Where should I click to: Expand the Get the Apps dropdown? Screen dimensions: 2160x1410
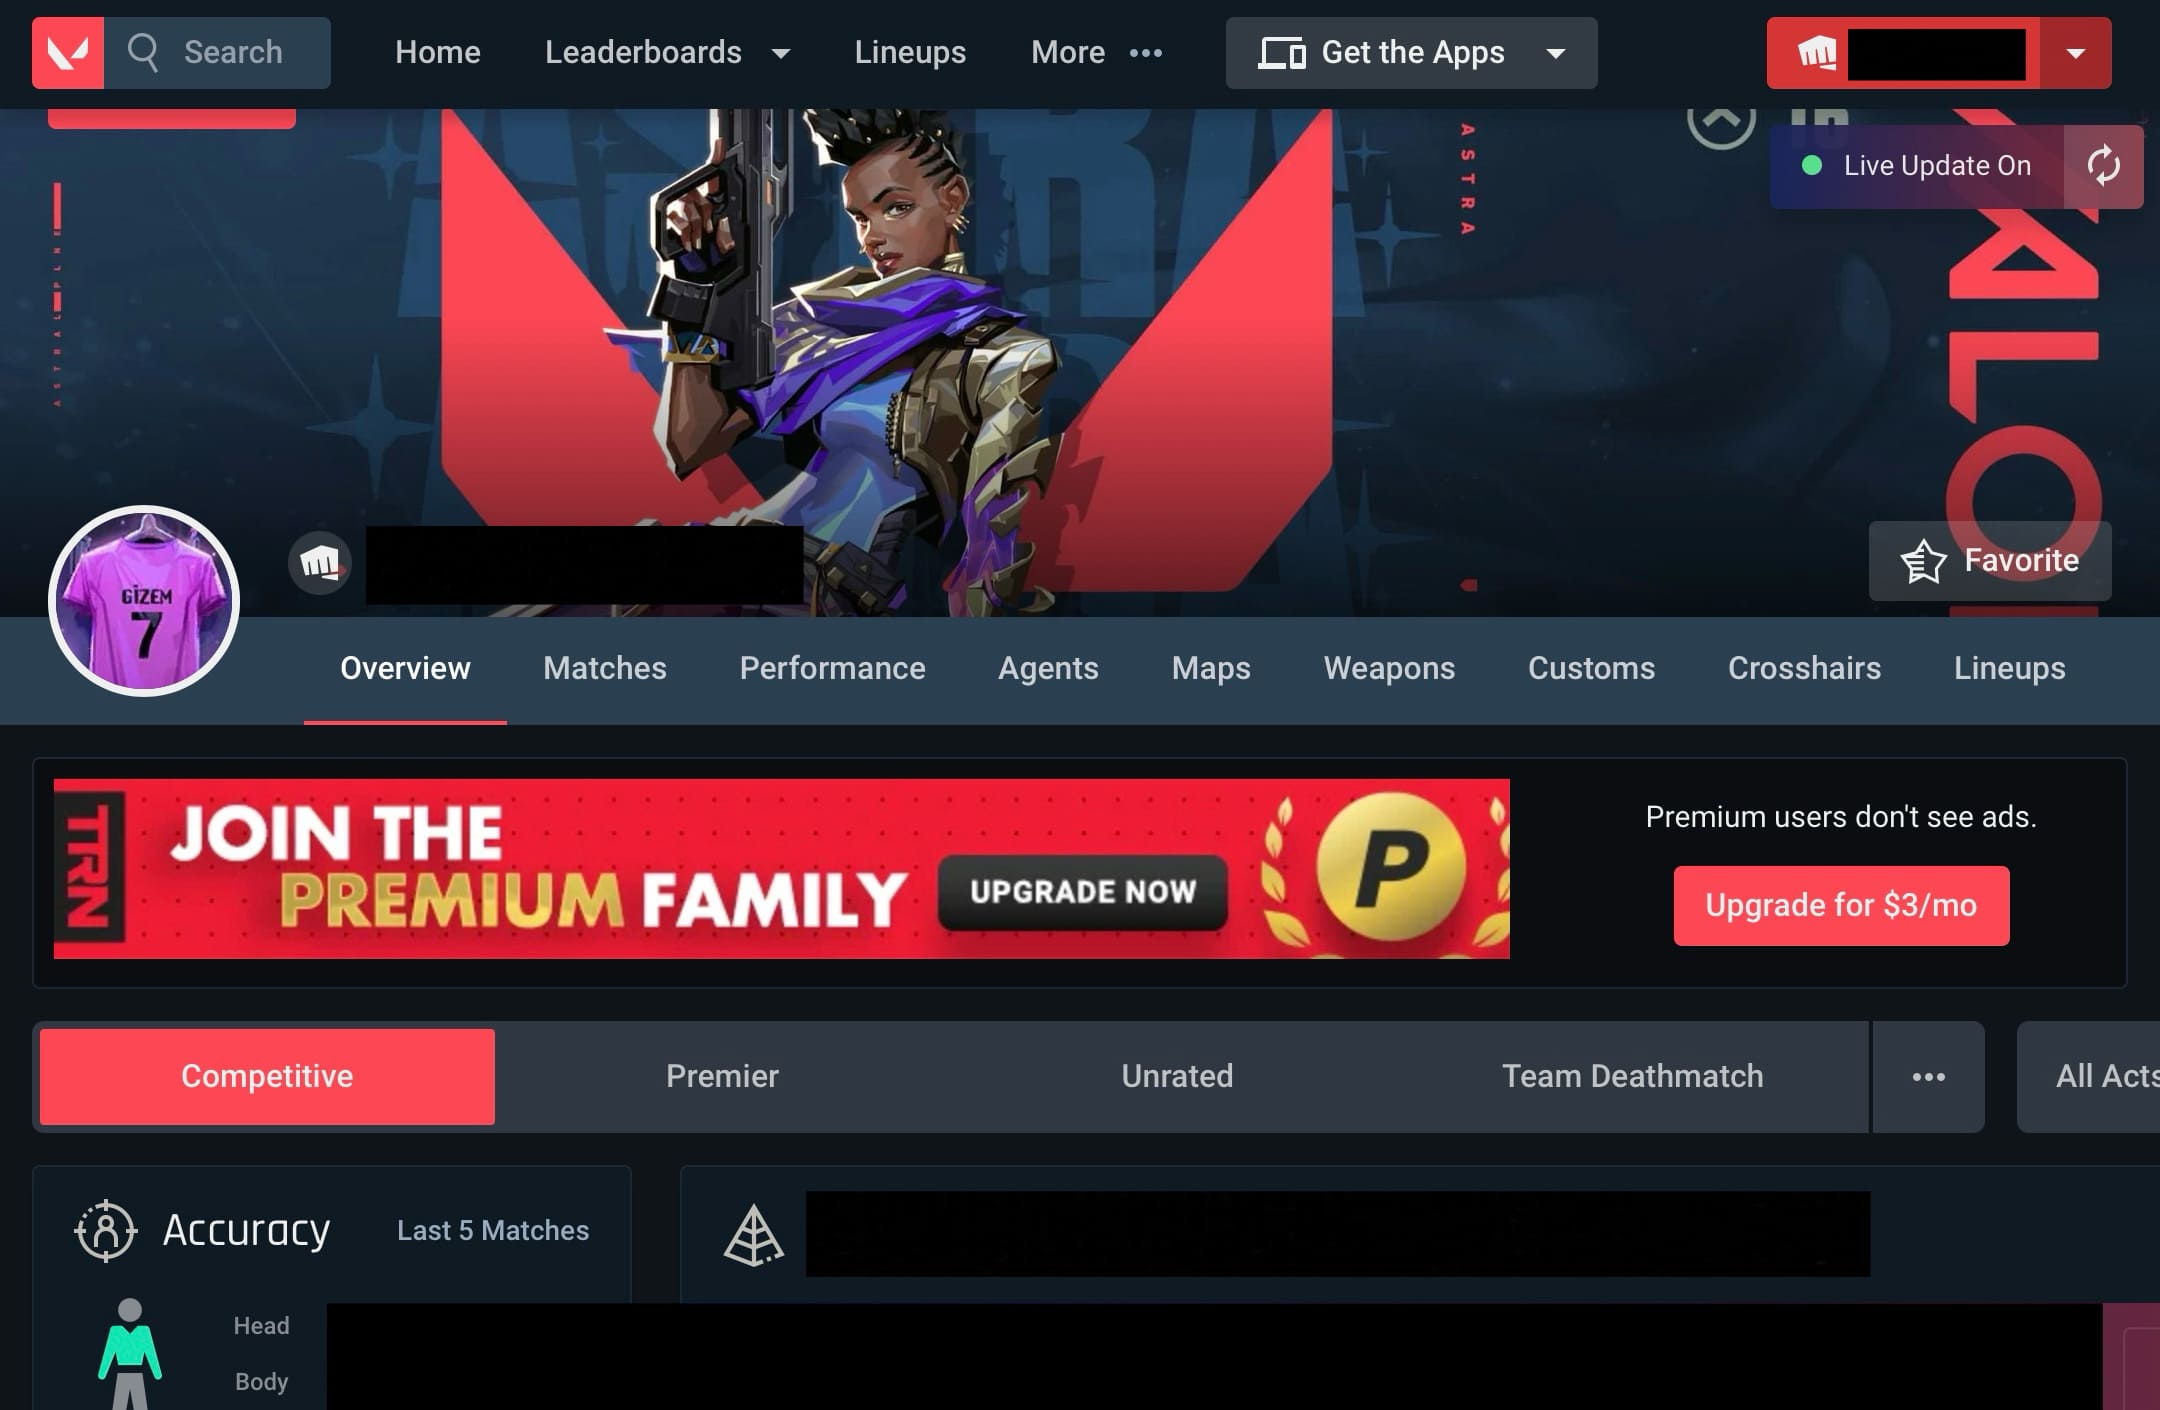(x=1557, y=52)
